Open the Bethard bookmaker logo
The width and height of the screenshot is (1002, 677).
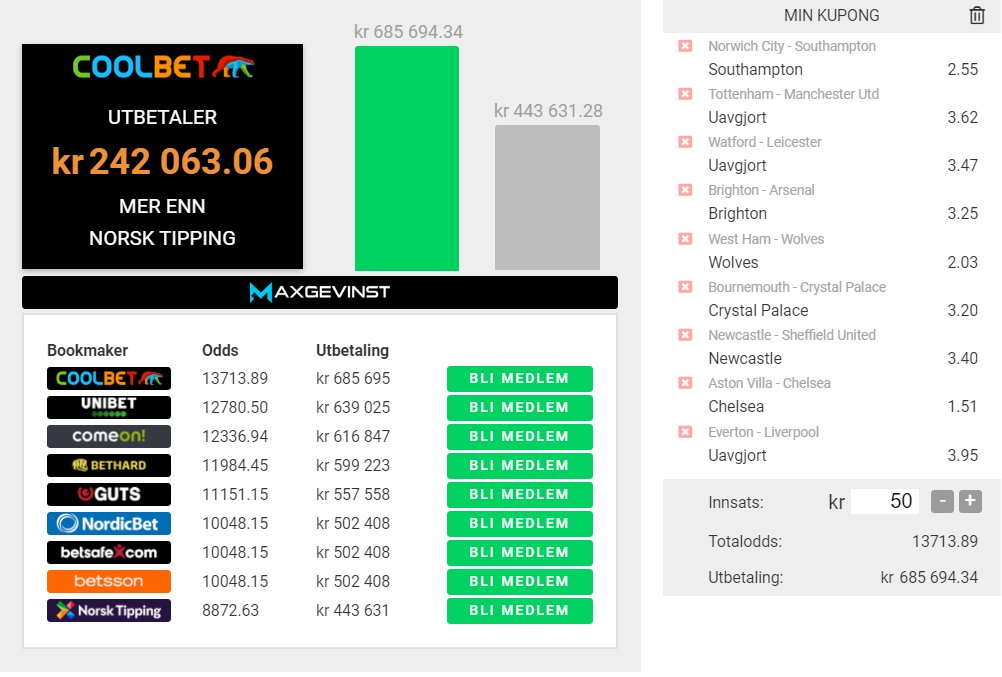coord(109,465)
